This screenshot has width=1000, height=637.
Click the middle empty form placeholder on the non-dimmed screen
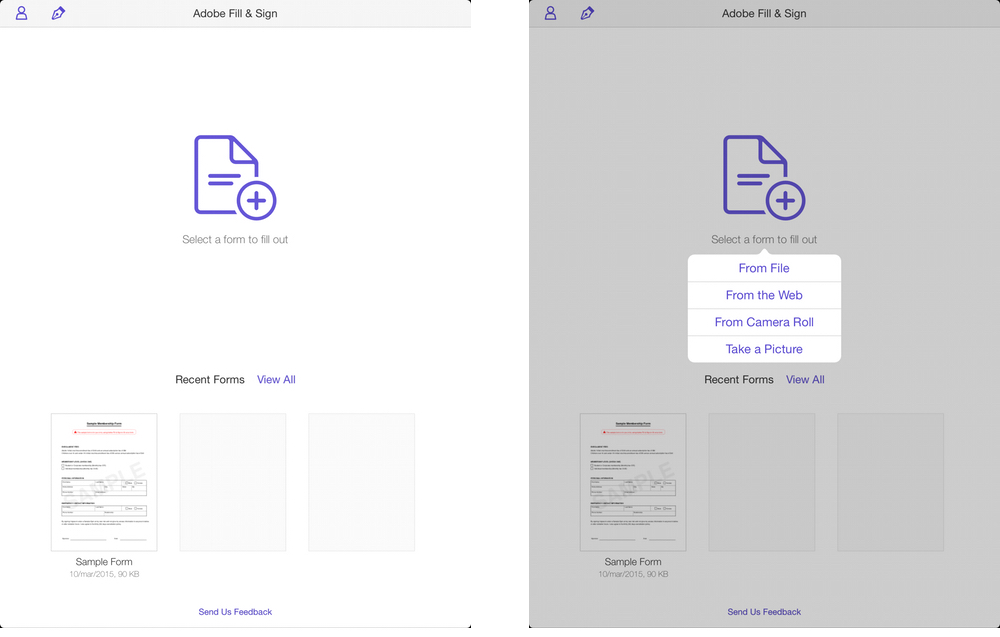[x=232, y=482]
